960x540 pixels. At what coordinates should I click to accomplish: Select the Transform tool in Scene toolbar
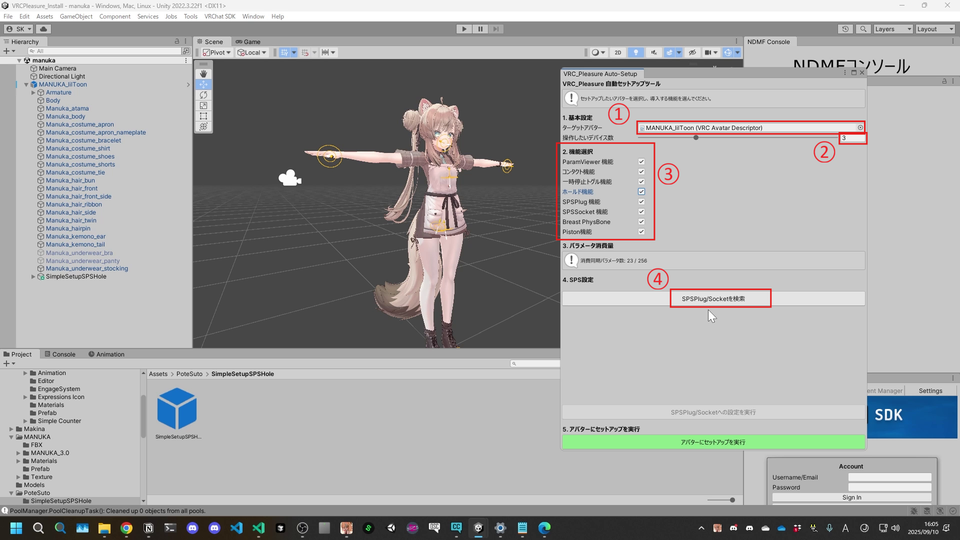(x=203, y=127)
